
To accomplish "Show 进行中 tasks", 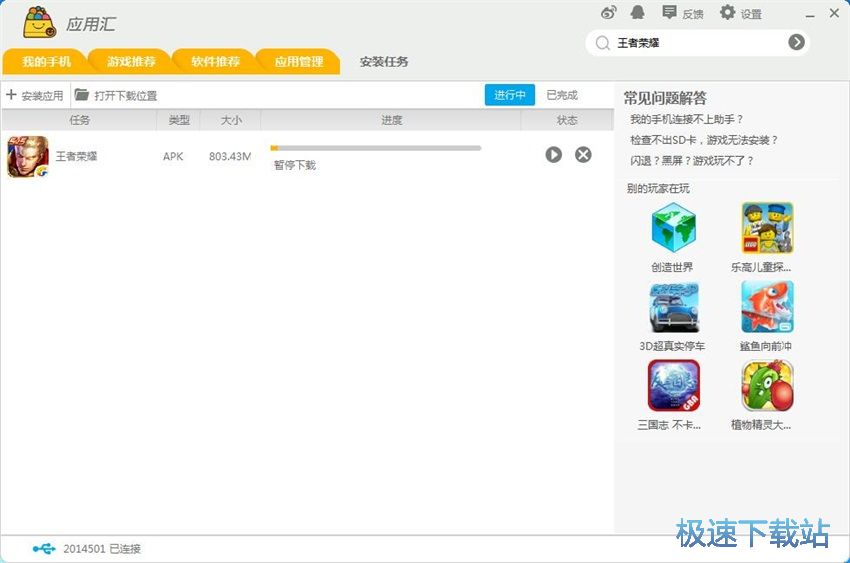I will click(510, 95).
